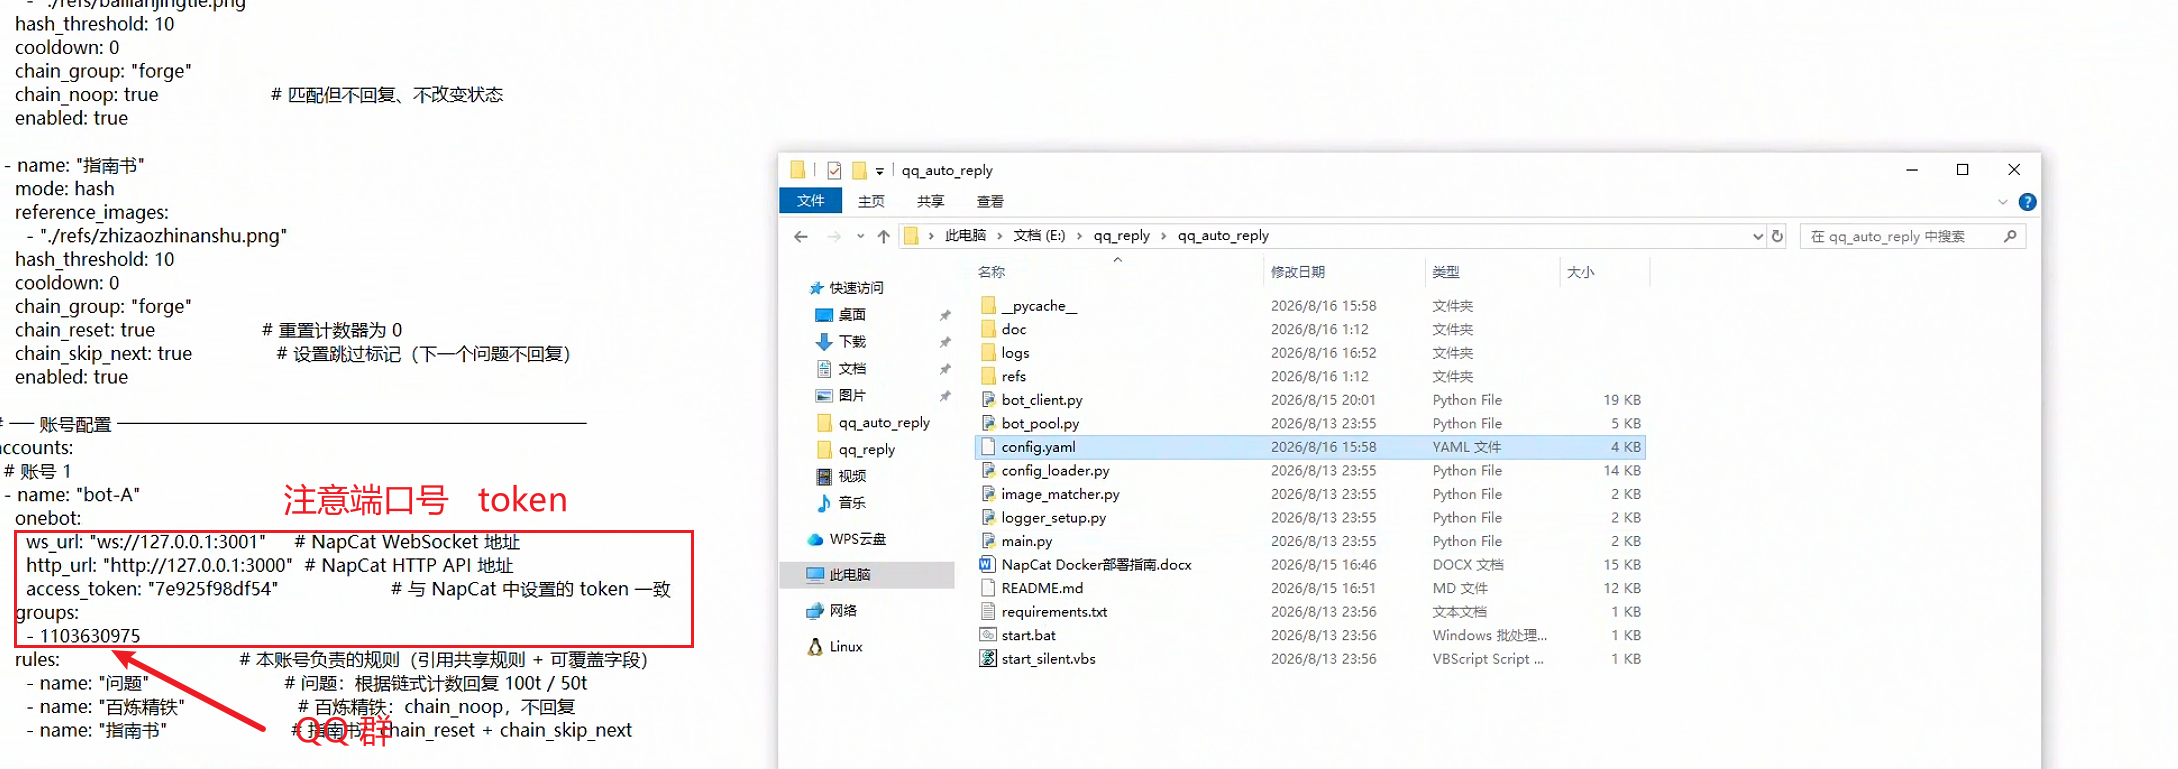Select the refs folder icon
The width and height of the screenshot is (2178, 769).
pyautogui.click(x=988, y=376)
